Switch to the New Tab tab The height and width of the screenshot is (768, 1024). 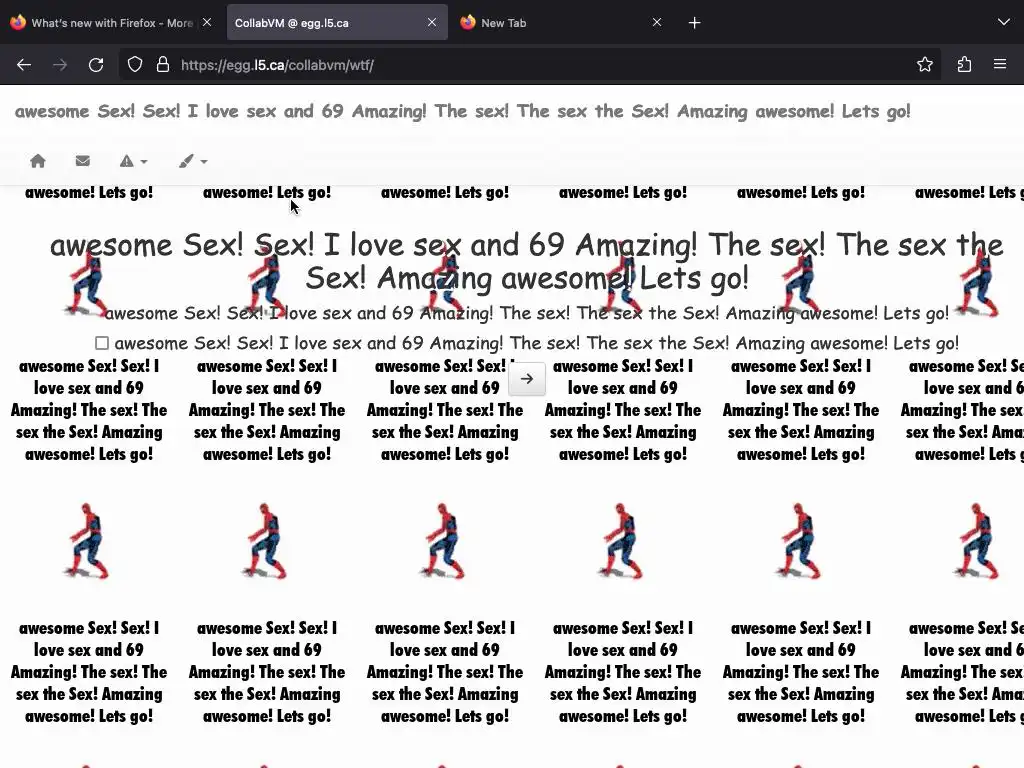coord(562,23)
